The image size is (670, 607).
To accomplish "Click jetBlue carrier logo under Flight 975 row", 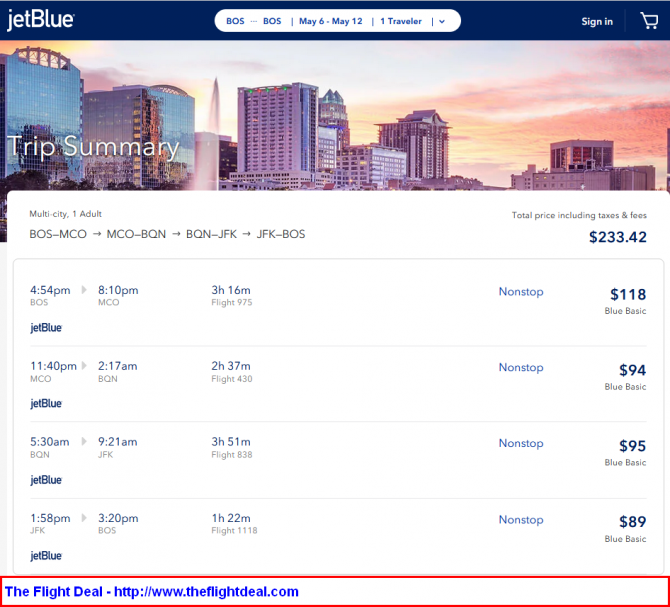I will (x=46, y=328).
